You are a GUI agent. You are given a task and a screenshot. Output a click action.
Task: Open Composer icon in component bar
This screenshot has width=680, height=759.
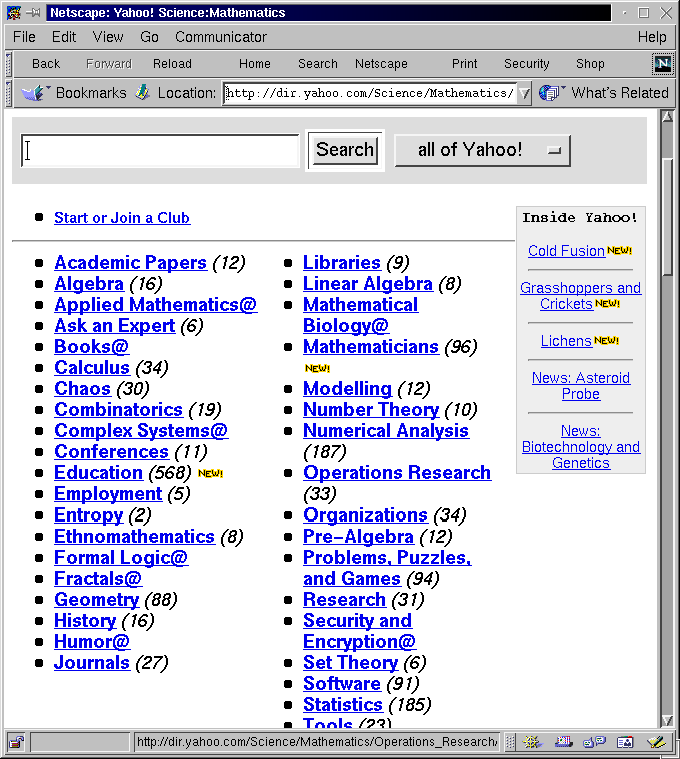coord(656,742)
